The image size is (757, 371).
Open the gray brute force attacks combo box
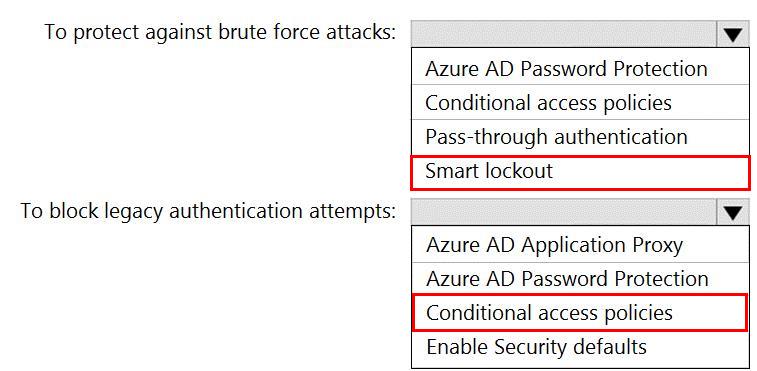(x=580, y=34)
